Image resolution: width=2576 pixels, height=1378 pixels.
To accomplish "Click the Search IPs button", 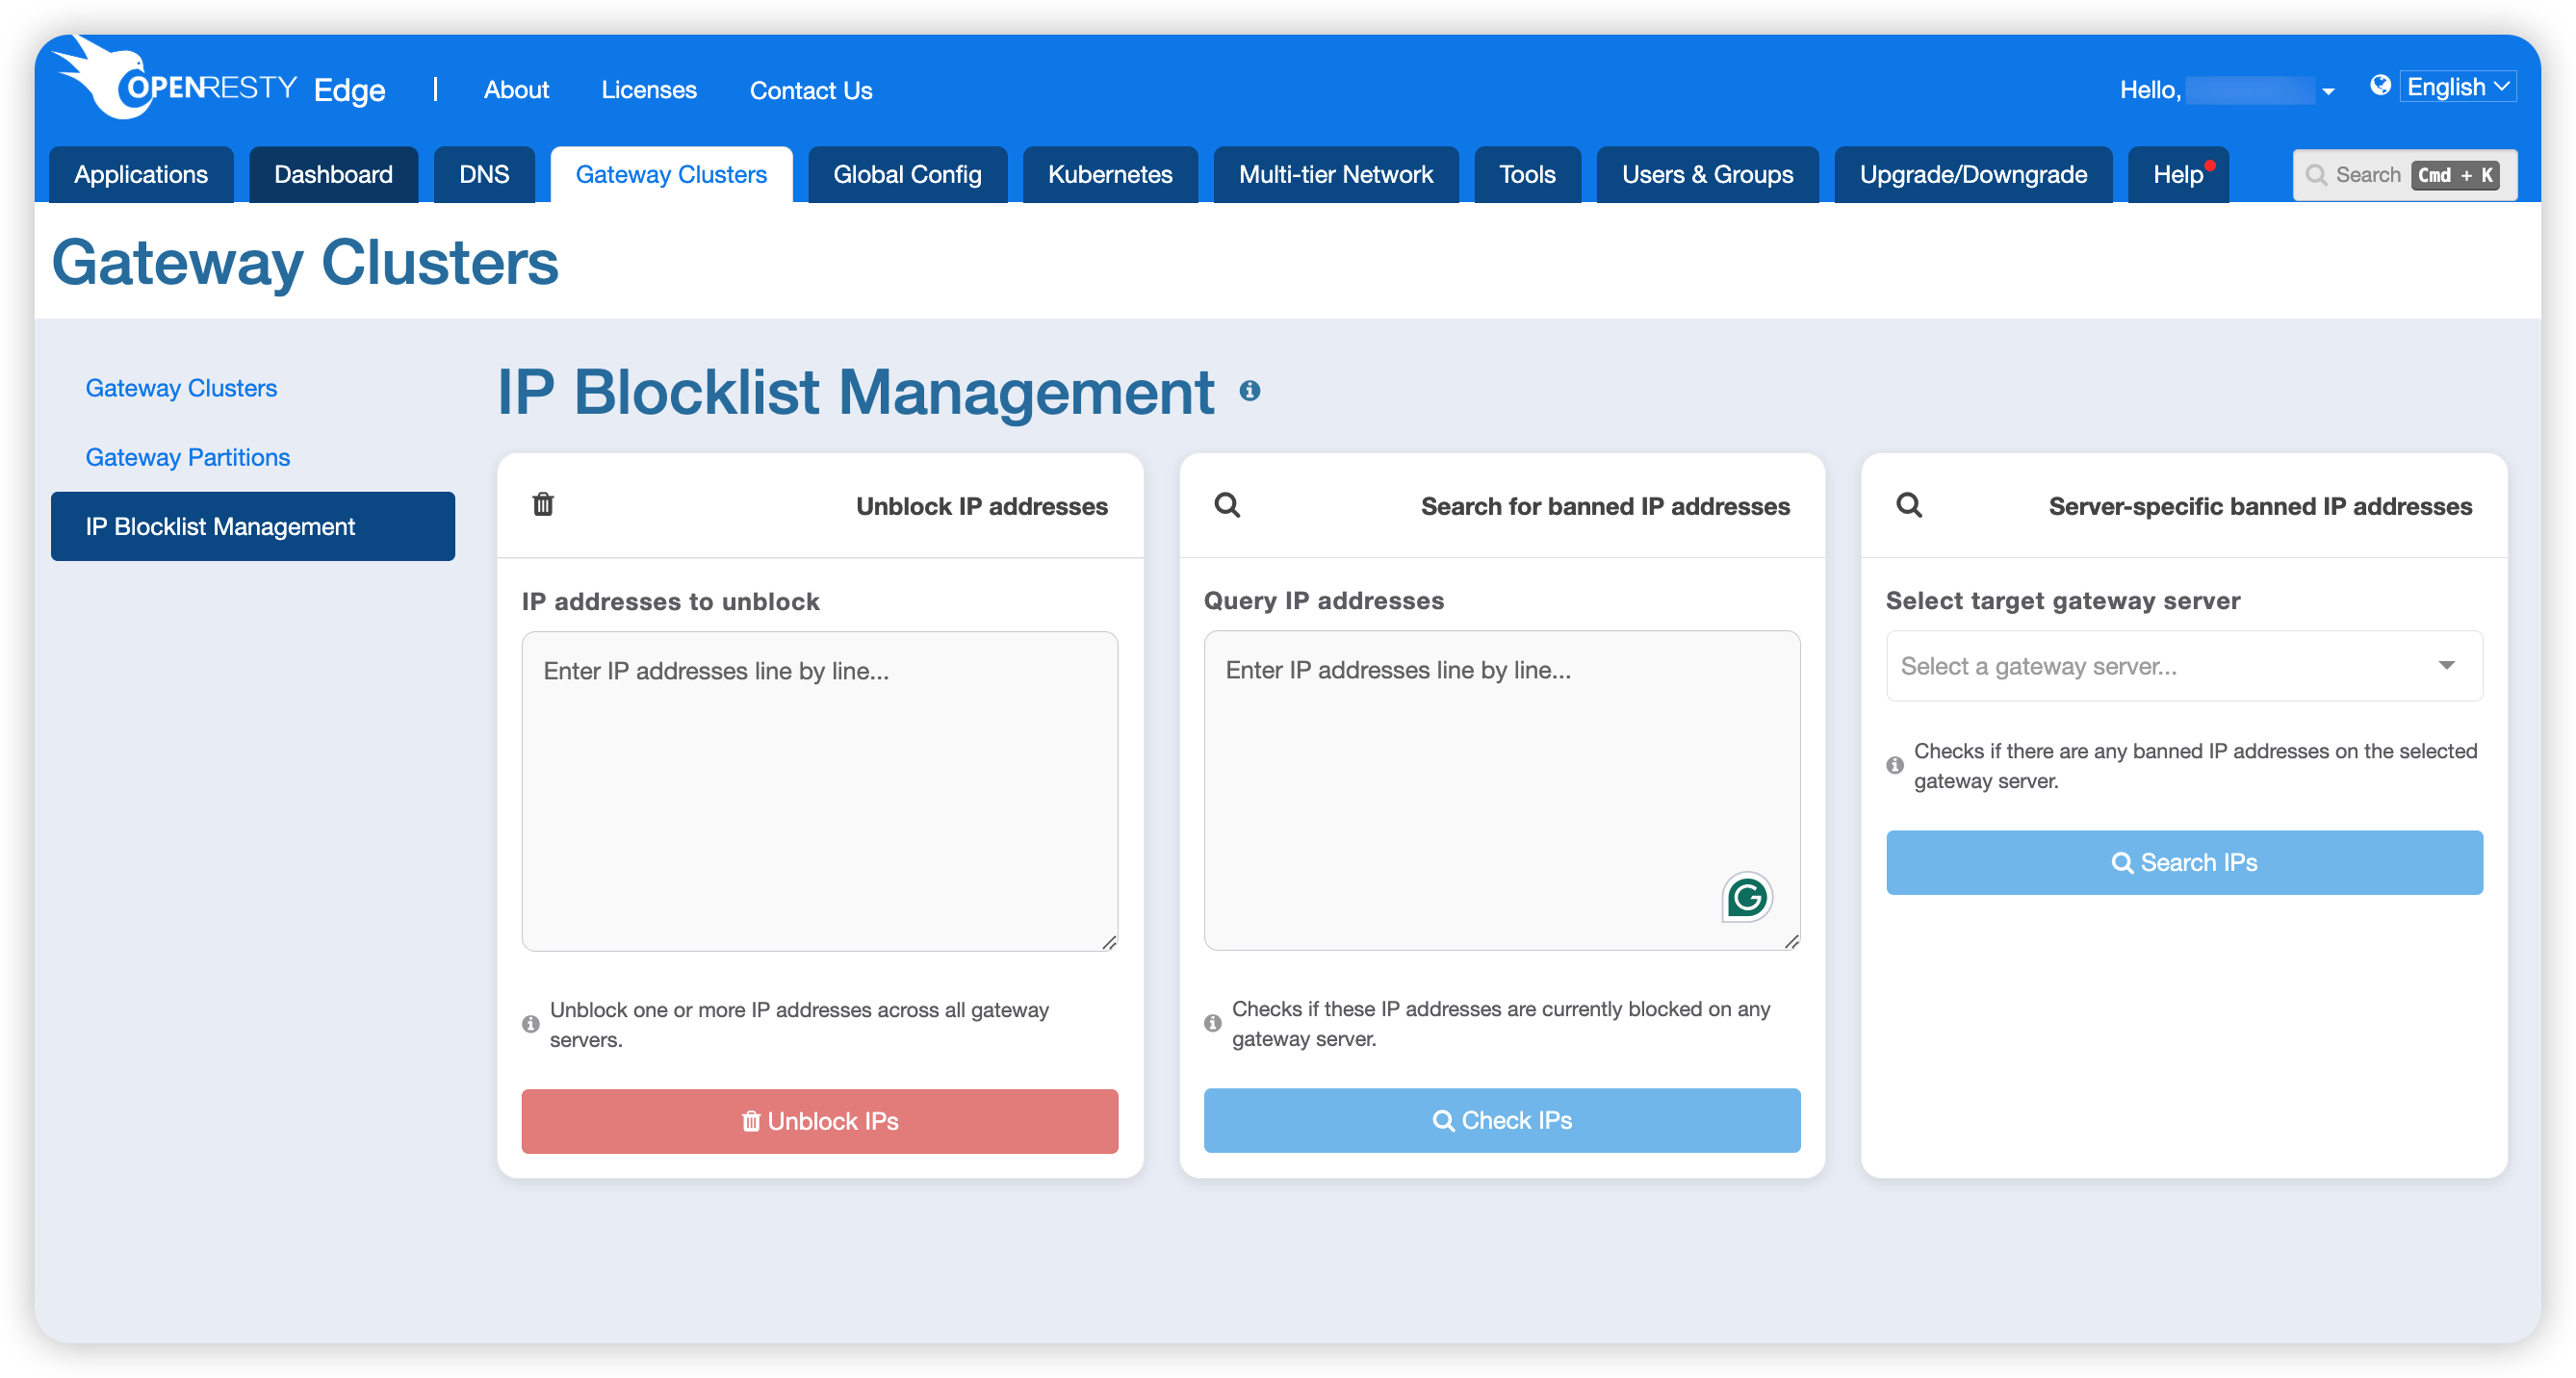I will tap(2183, 862).
